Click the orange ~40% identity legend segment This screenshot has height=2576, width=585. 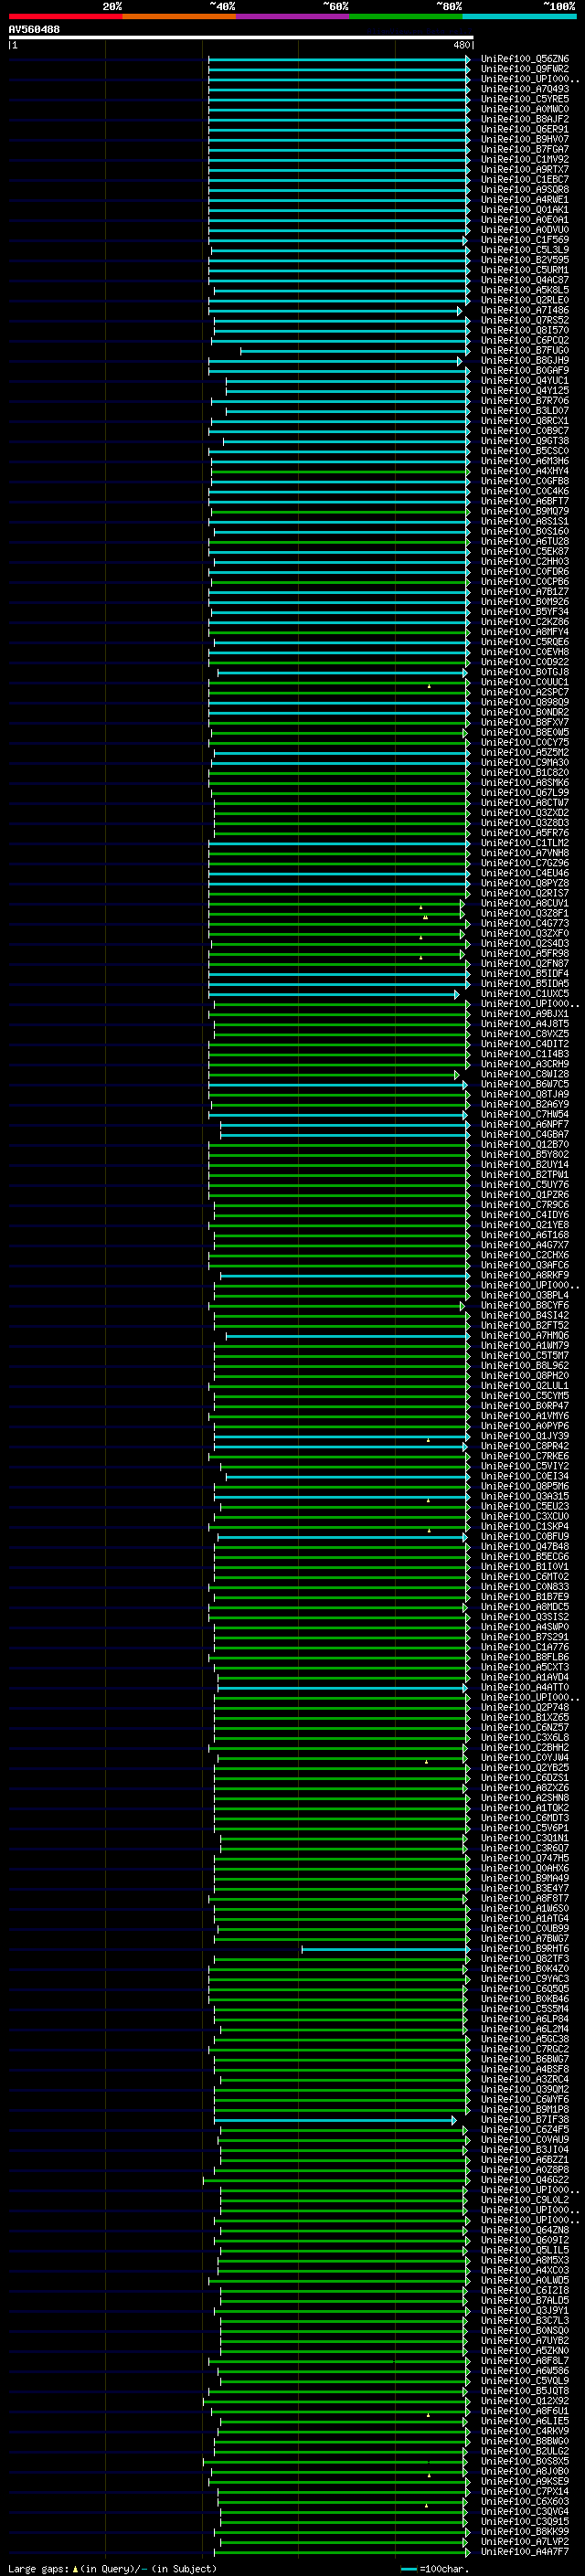179,16
